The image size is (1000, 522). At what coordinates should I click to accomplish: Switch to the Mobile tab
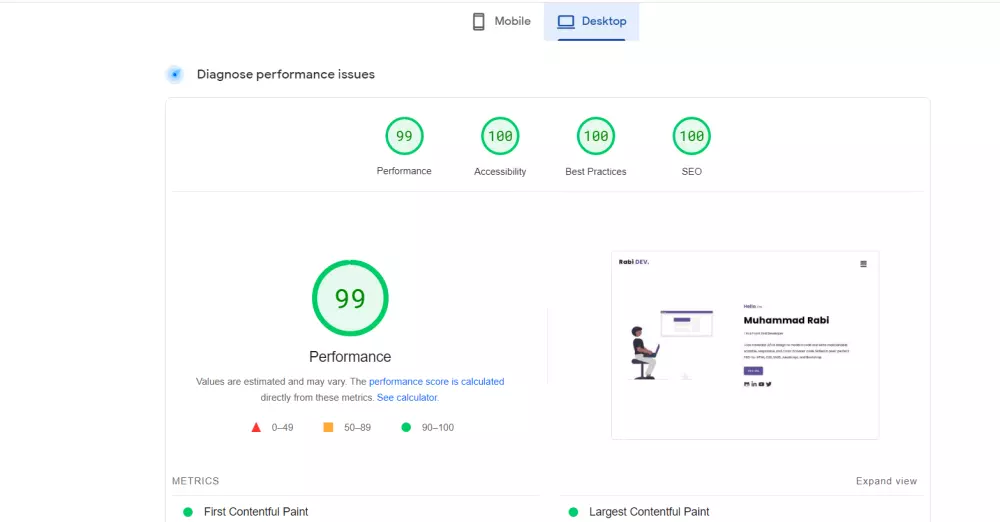click(x=502, y=21)
